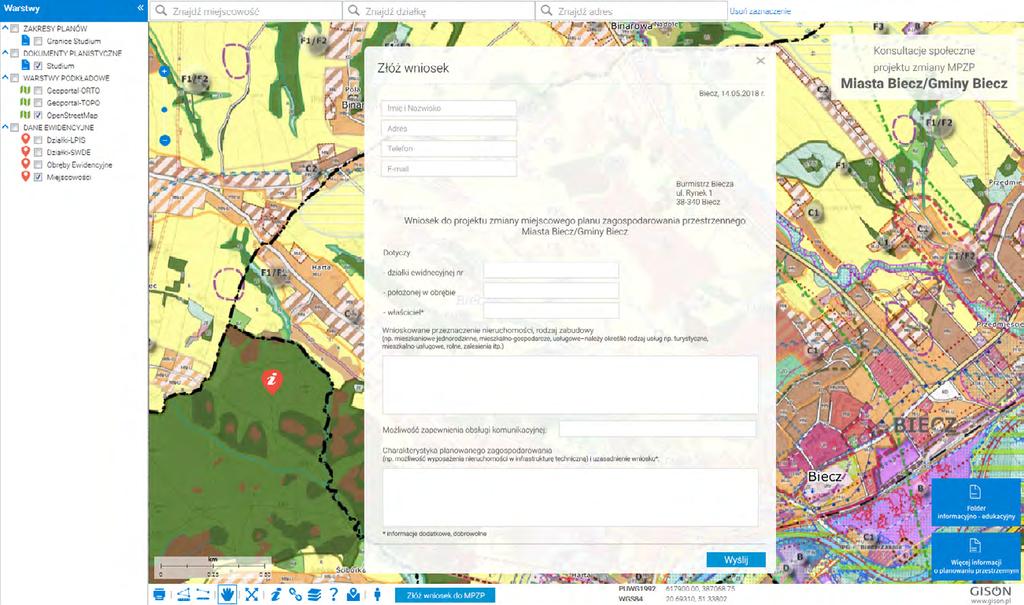The image size is (1024, 605).
Task: Open the Folder informacyjno-edukacyjny tile
Action: tap(976, 502)
